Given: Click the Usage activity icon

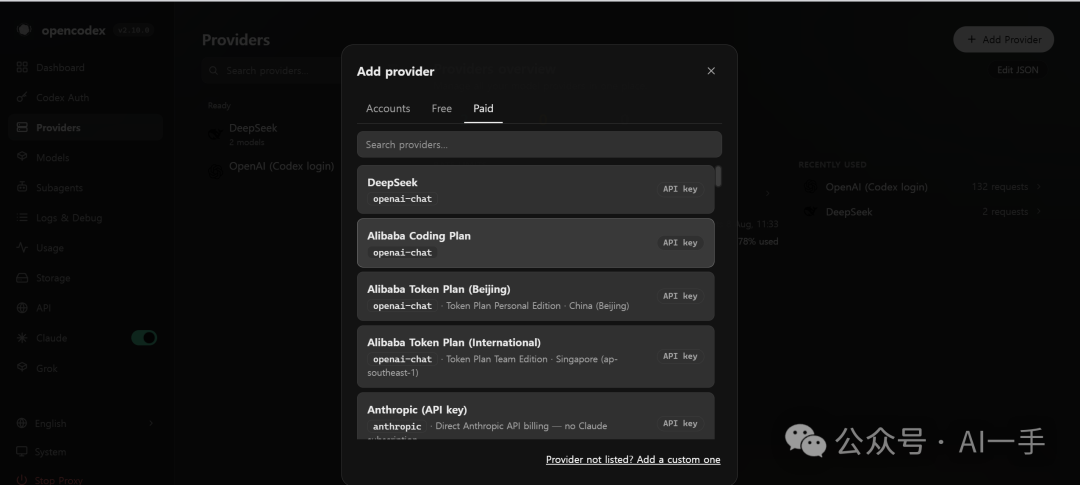Looking at the screenshot, I should click(22, 247).
